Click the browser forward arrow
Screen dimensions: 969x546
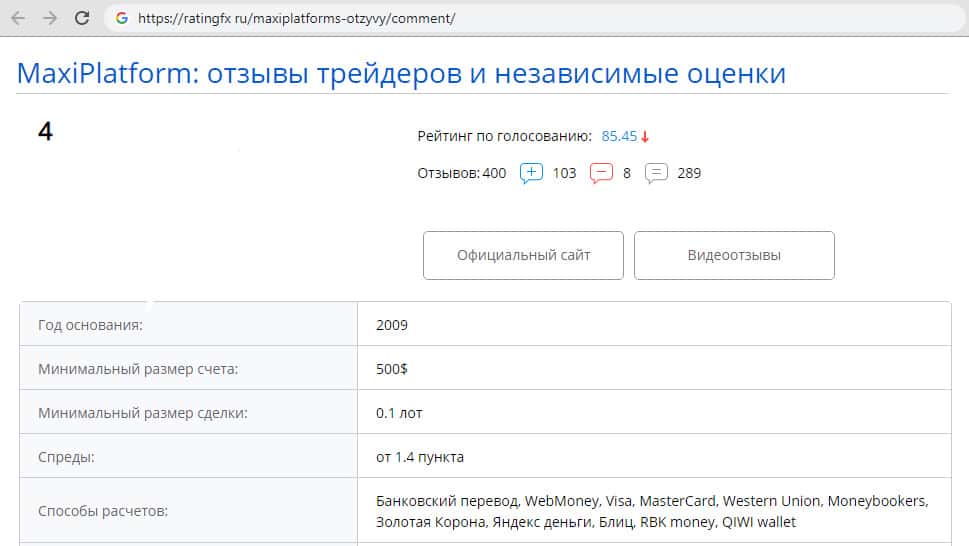pyautogui.click(x=50, y=18)
